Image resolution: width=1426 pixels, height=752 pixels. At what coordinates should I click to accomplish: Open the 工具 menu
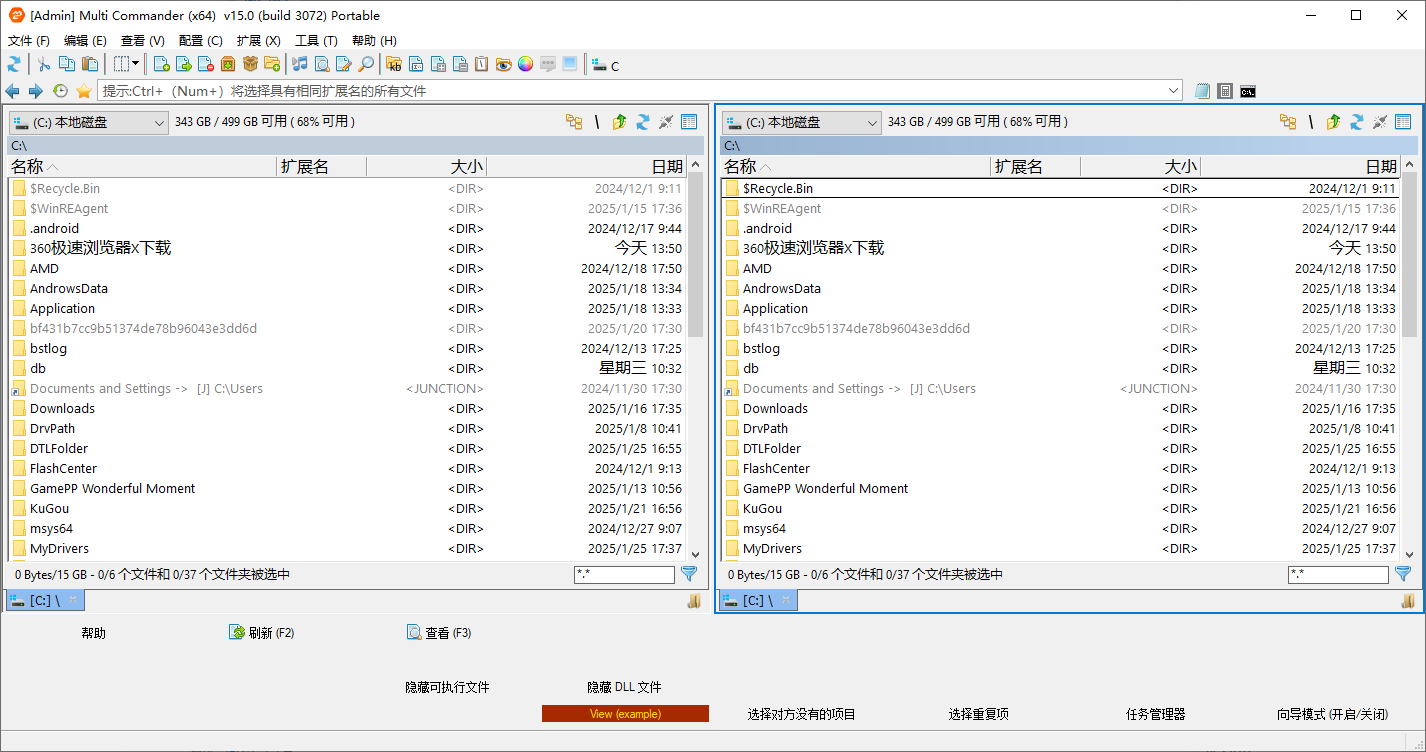click(315, 40)
